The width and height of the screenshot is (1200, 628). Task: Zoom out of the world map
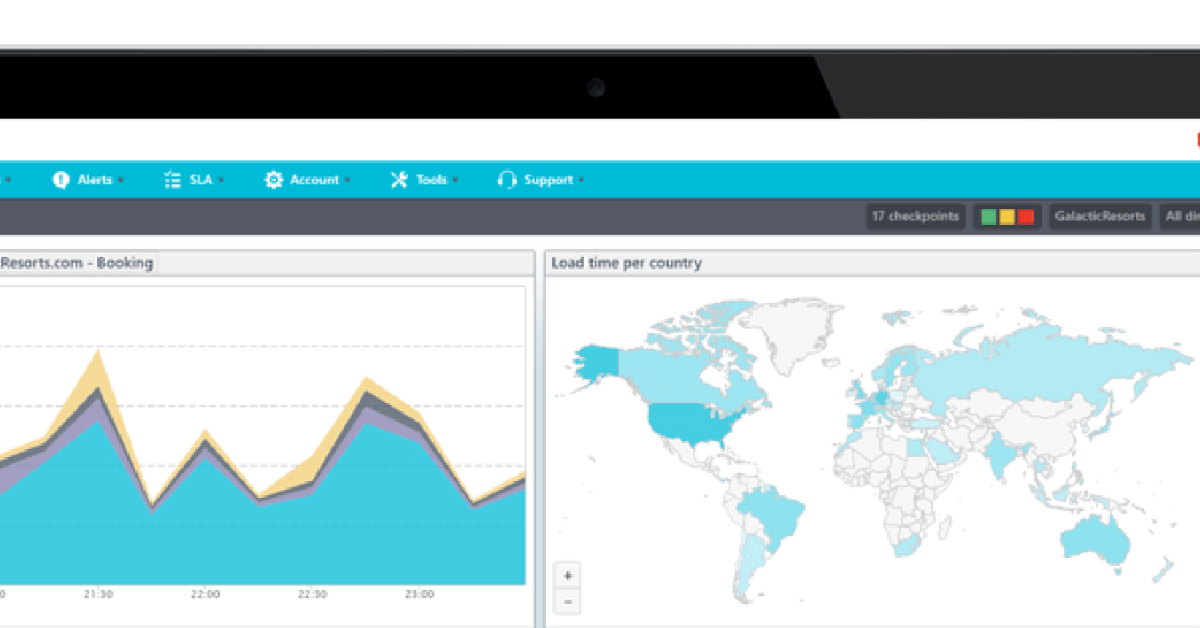tap(567, 601)
